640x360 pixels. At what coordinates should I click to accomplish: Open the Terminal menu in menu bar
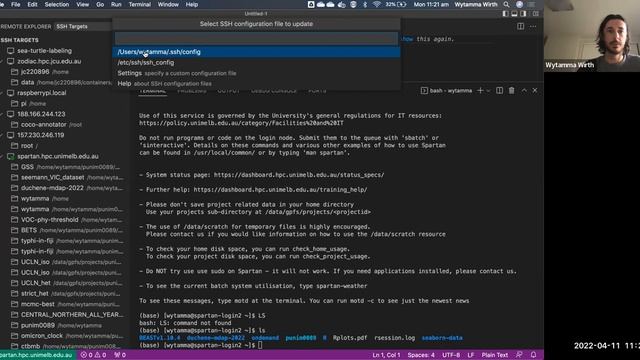pyautogui.click(x=140, y=4)
